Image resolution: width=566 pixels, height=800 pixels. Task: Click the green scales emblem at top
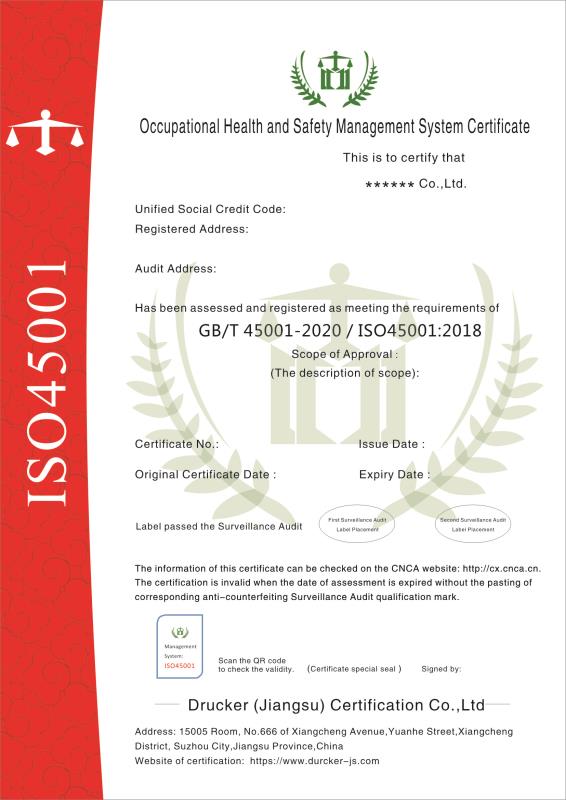pyautogui.click(x=335, y=78)
